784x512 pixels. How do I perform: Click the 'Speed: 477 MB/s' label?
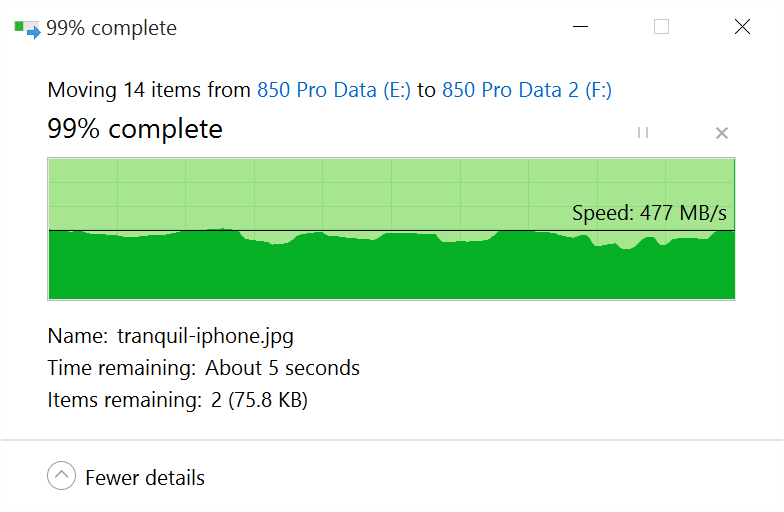tap(649, 212)
